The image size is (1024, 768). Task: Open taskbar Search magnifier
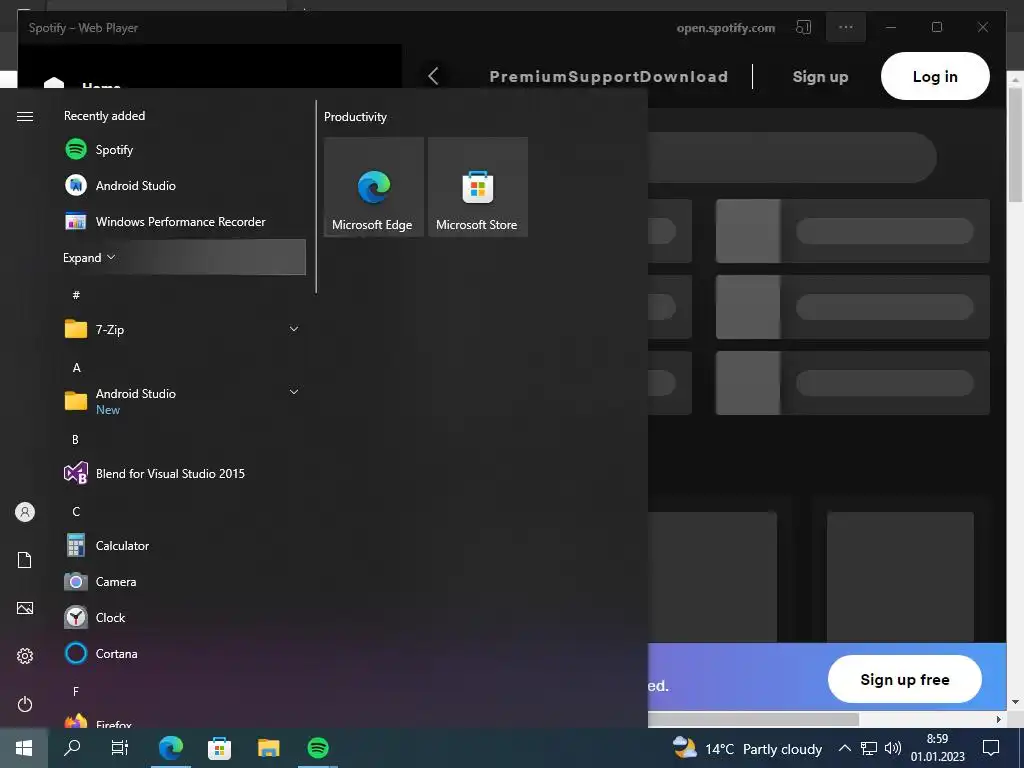click(72, 748)
